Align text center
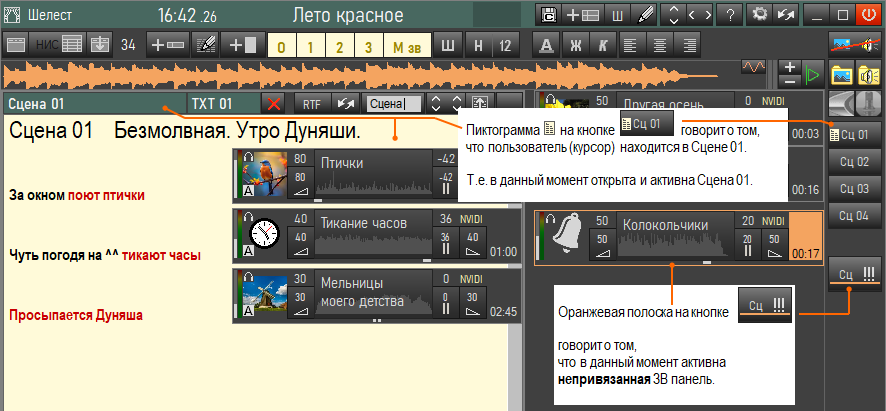This screenshot has width=886, height=411. click(x=661, y=45)
